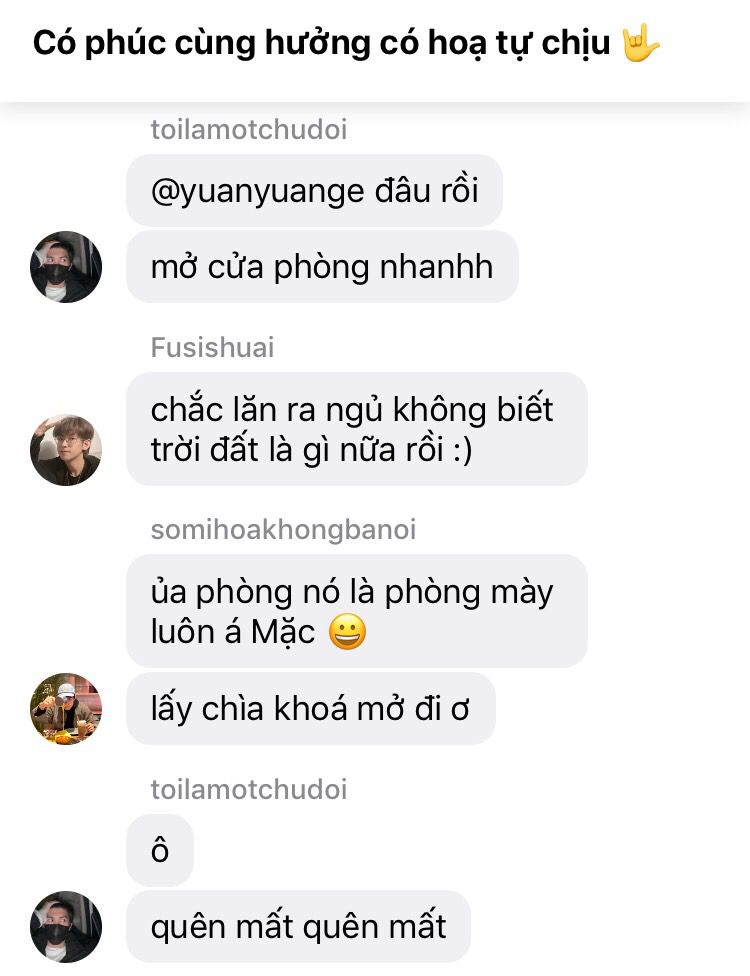Viewport: 750px width, 976px height.
Task: Open the group chat title header
Action: (346, 44)
